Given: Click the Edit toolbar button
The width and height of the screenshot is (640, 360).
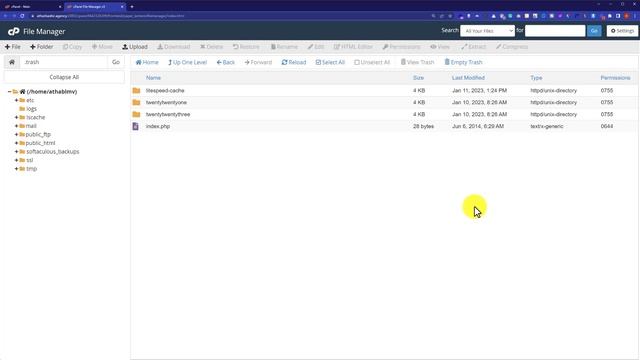Looking at the screenshot, I should click(x=316, y=47).
